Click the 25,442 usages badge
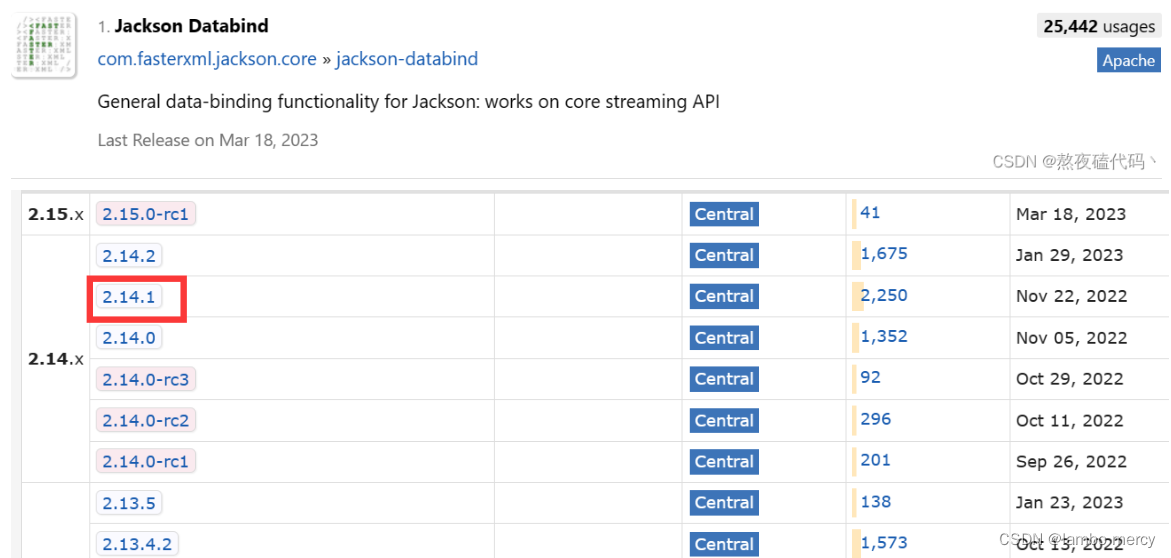This screenshot has width=1171, height=558. [x=1099, y=27]
